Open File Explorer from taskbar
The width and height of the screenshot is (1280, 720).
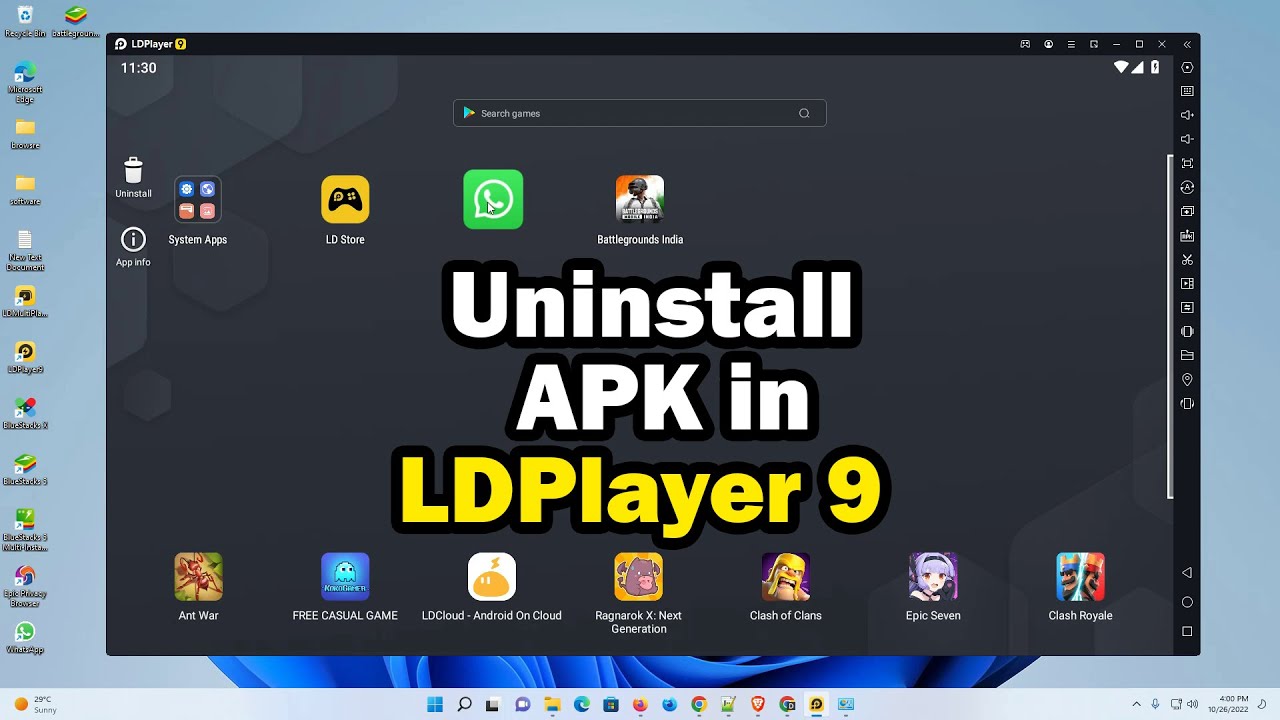(x=552, y=705)
